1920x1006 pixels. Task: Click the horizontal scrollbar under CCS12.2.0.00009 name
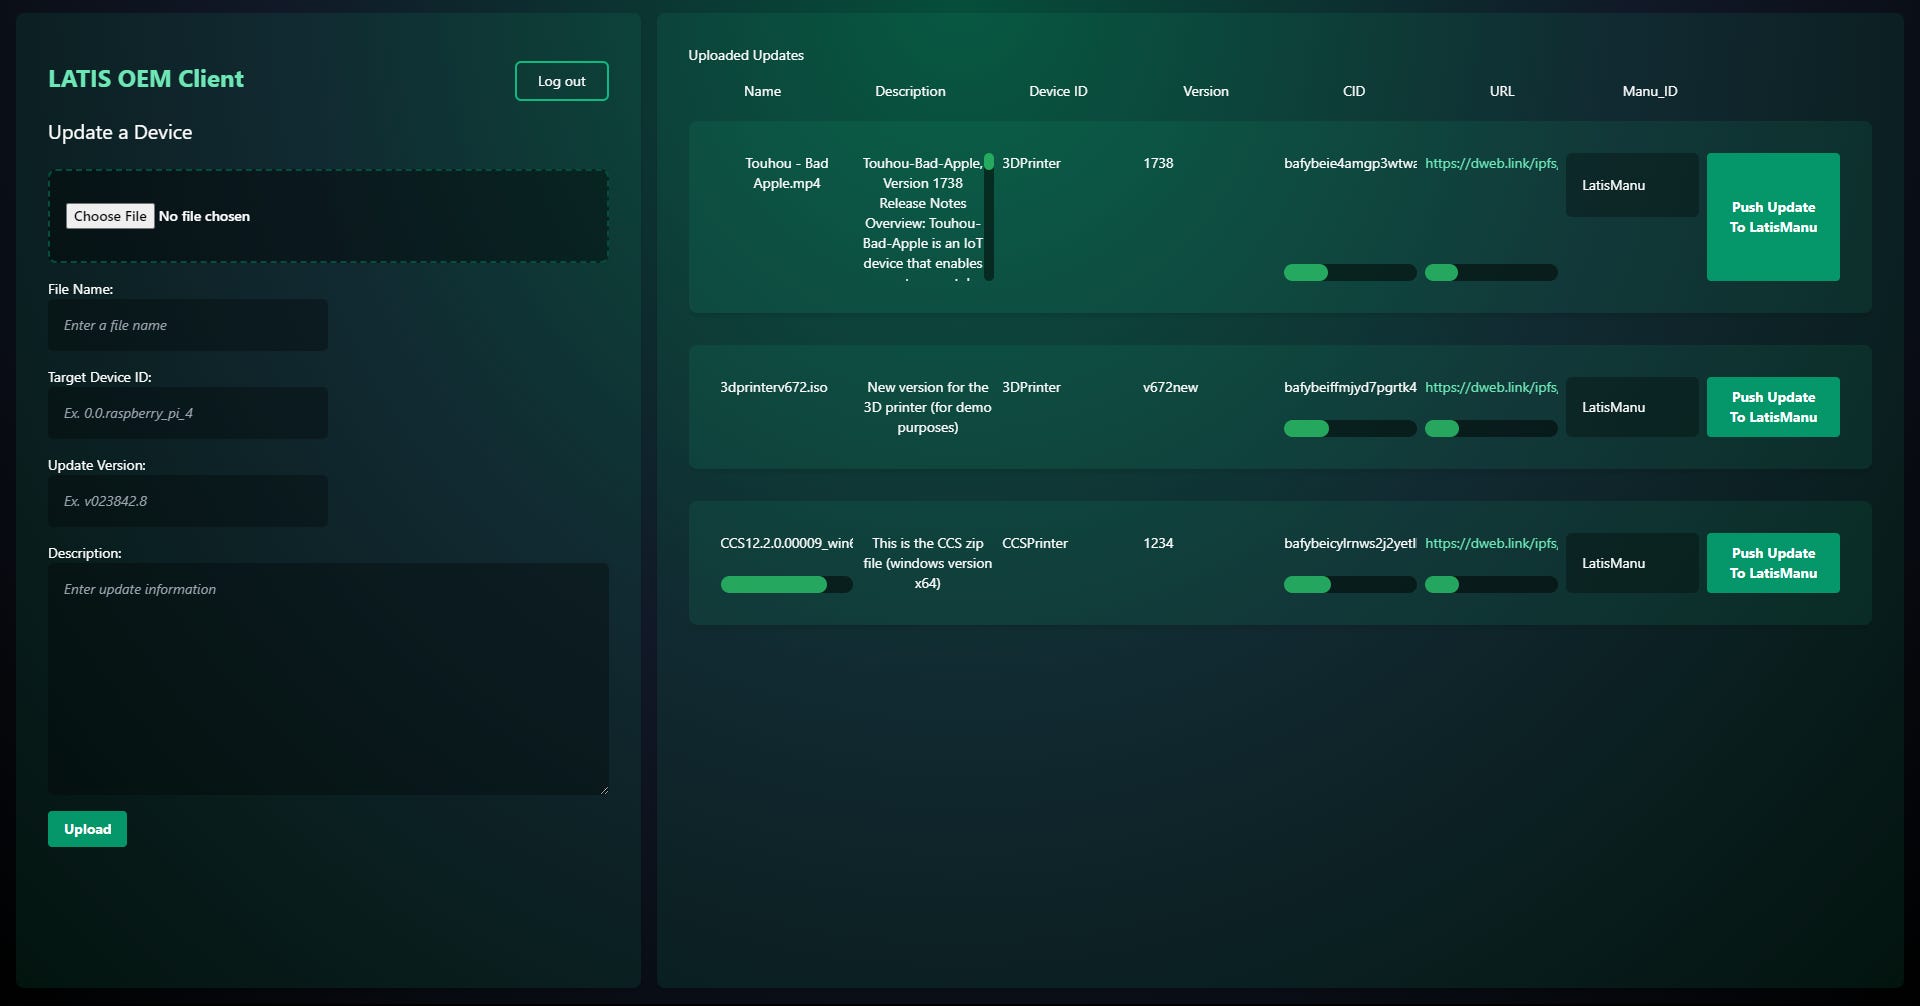(x=774, y=585)
